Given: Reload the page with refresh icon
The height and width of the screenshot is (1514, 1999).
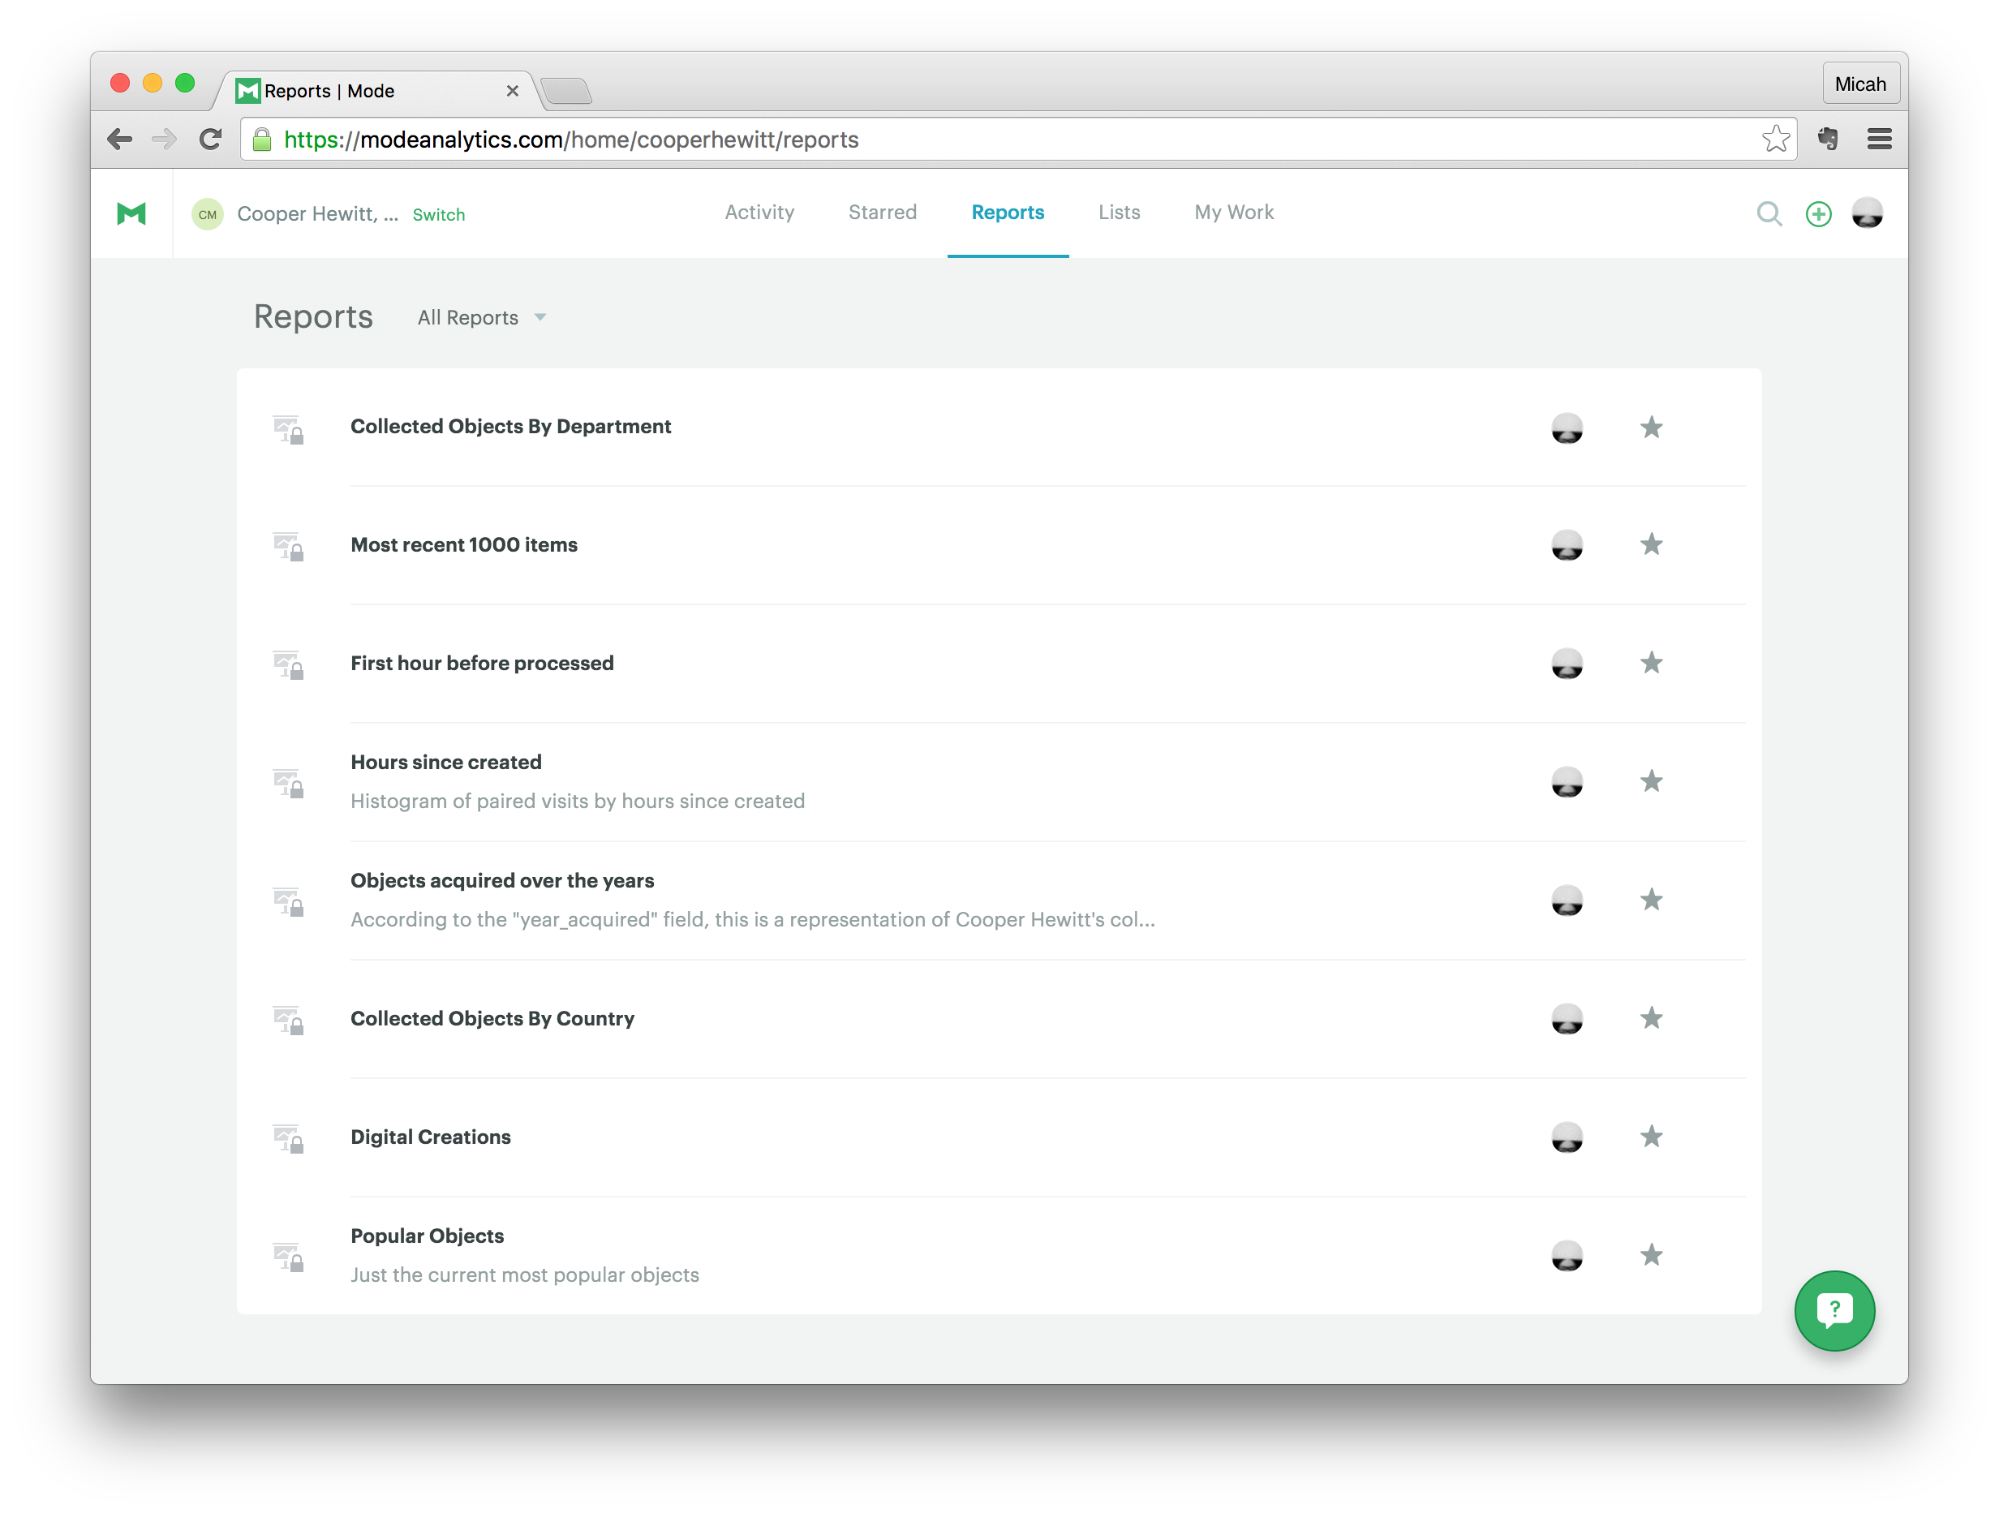Looking at the screenshot, I should 210,139.
